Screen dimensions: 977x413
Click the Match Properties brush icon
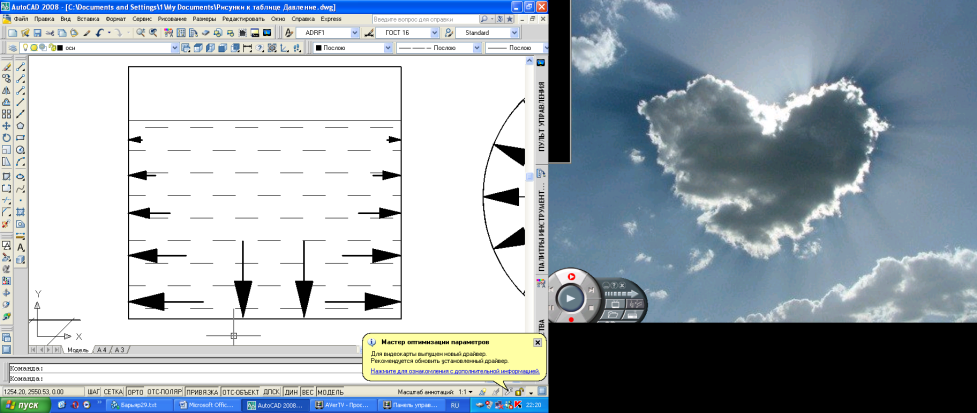tap(86, 32)
